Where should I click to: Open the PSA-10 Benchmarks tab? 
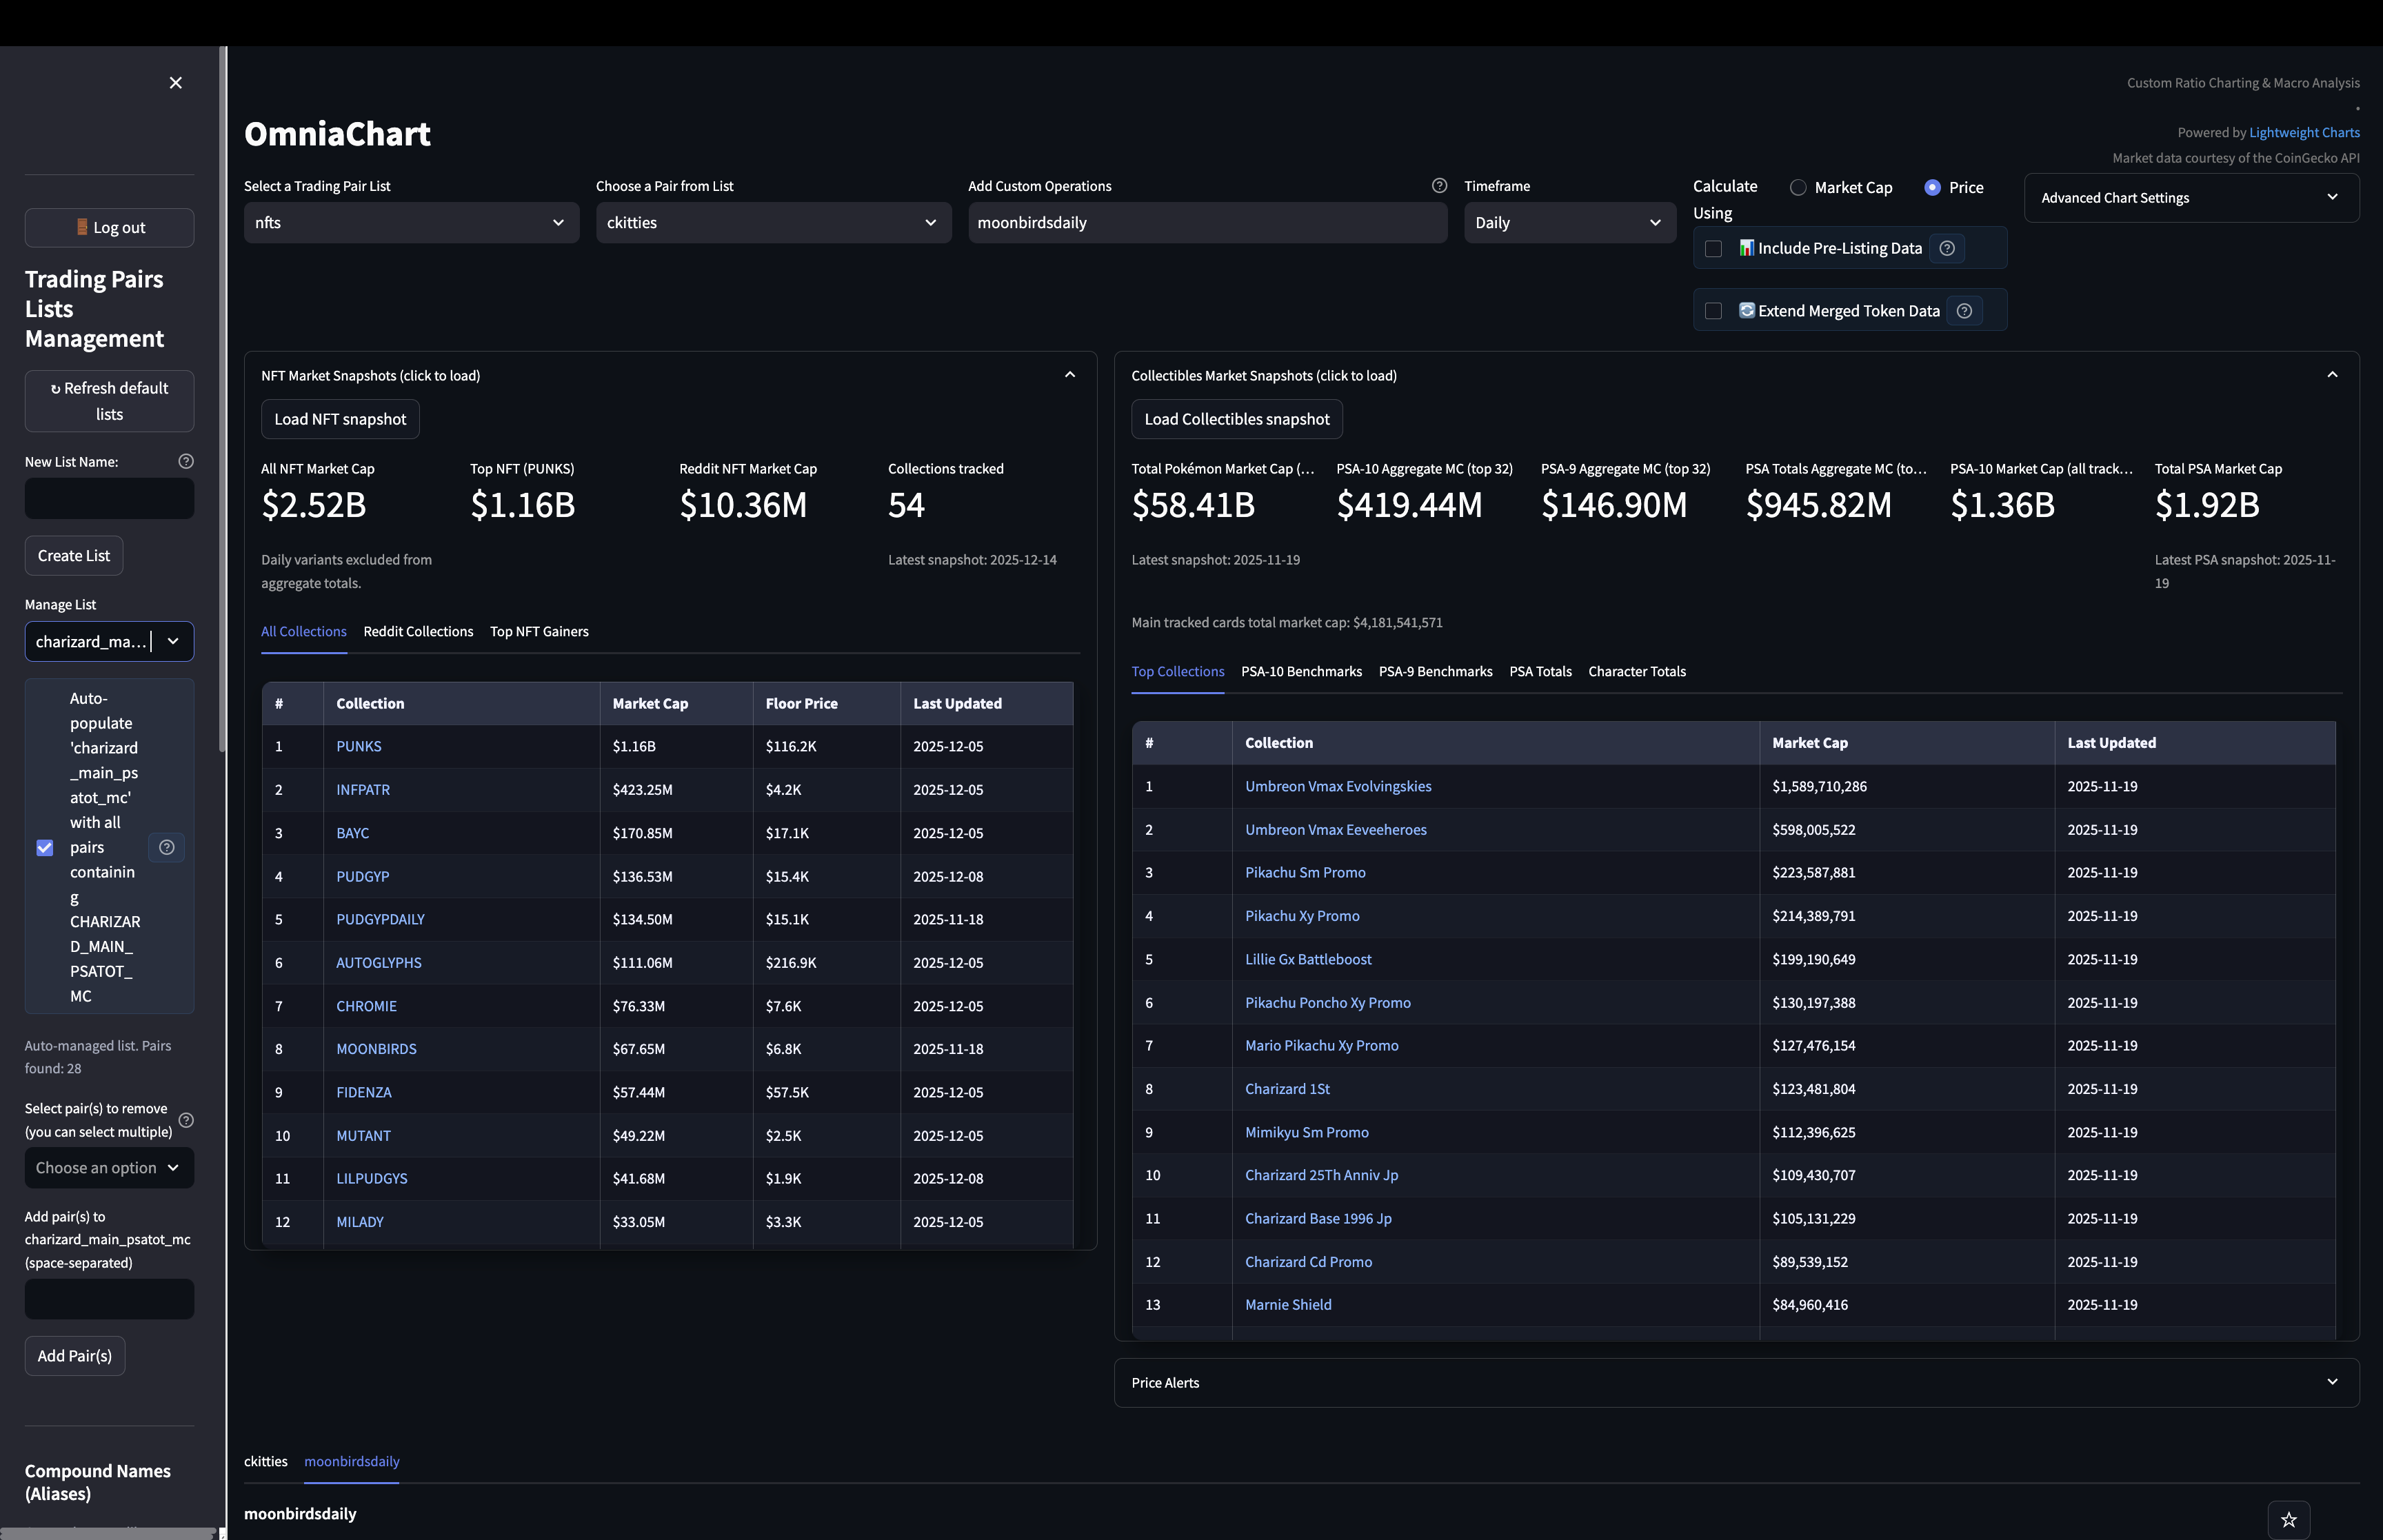(x=1301, y=671)
